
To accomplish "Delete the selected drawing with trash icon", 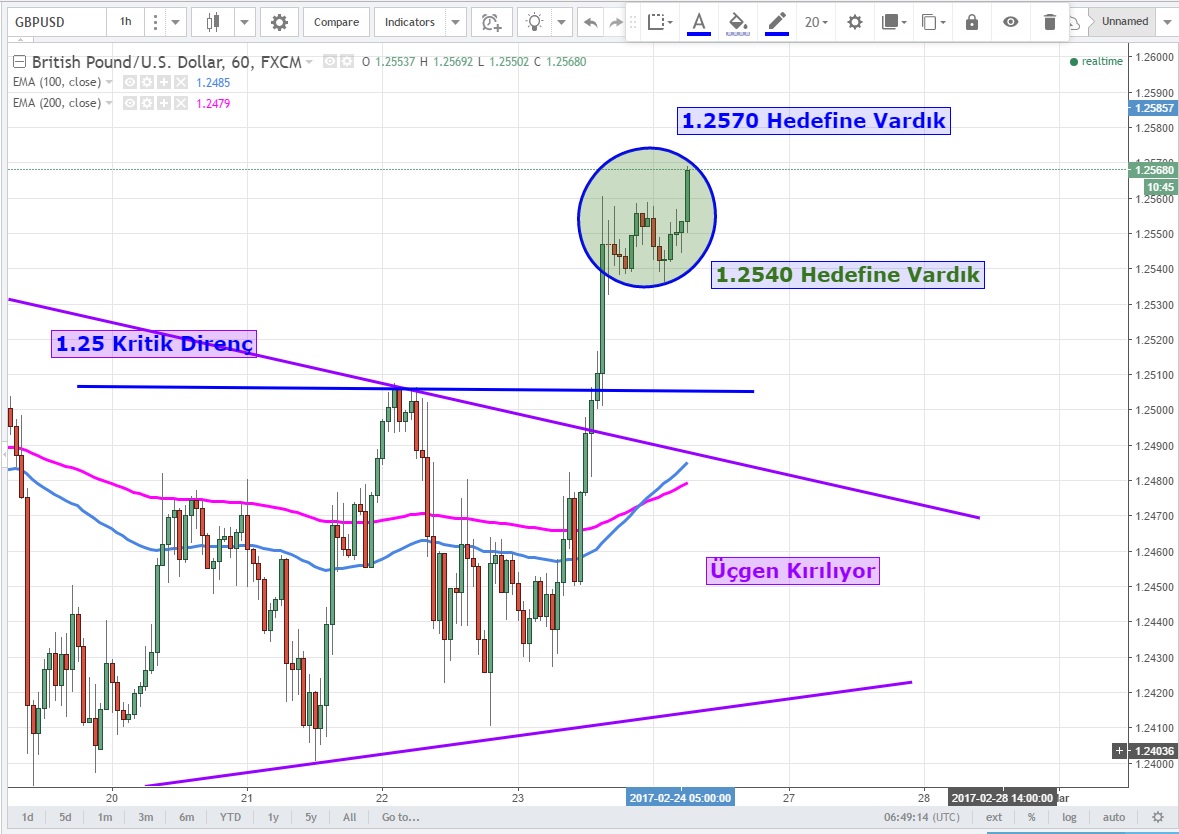I will click(1049, 22).
